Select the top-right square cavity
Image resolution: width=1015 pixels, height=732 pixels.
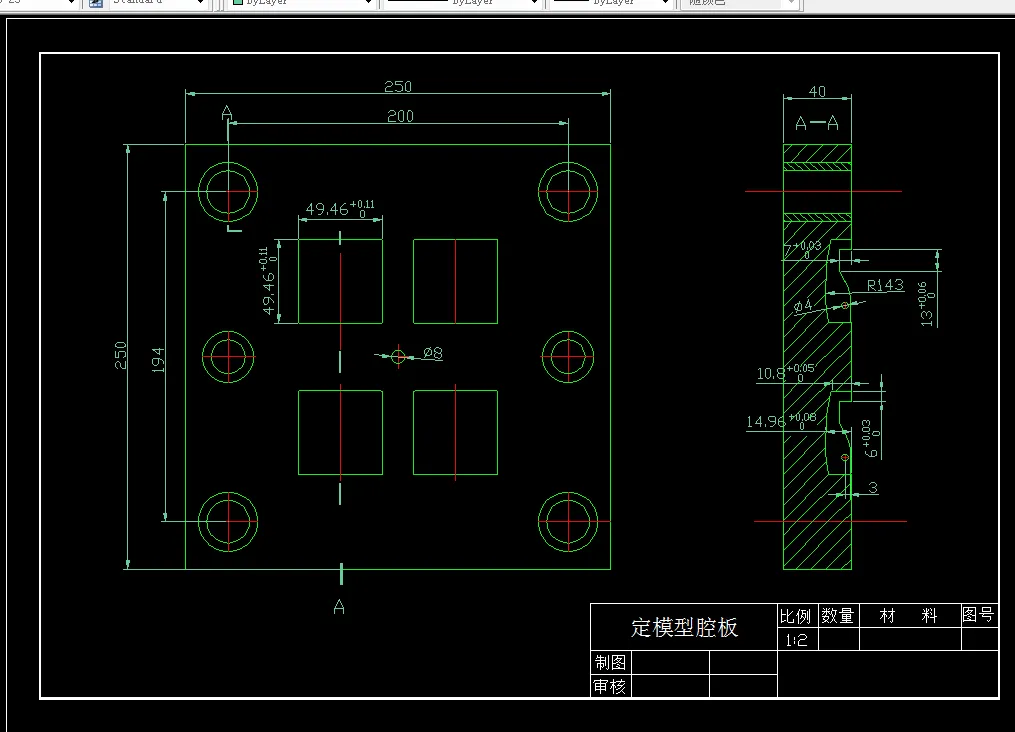[455, 282]
